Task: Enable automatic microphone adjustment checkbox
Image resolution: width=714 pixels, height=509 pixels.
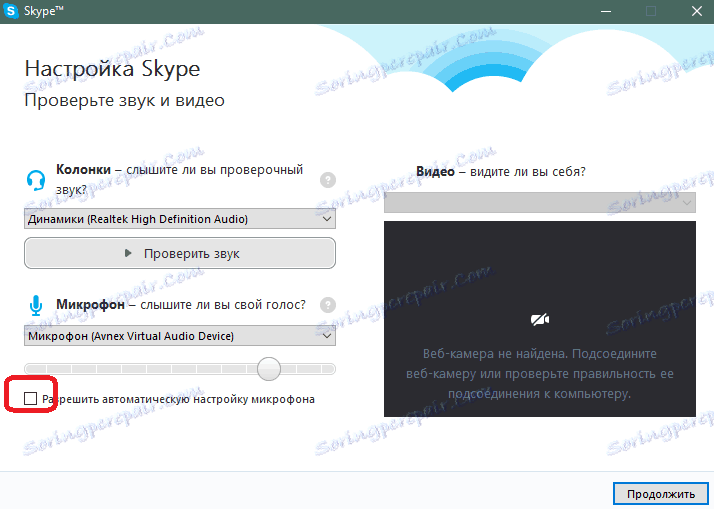Action: click(x=31, y=398)
